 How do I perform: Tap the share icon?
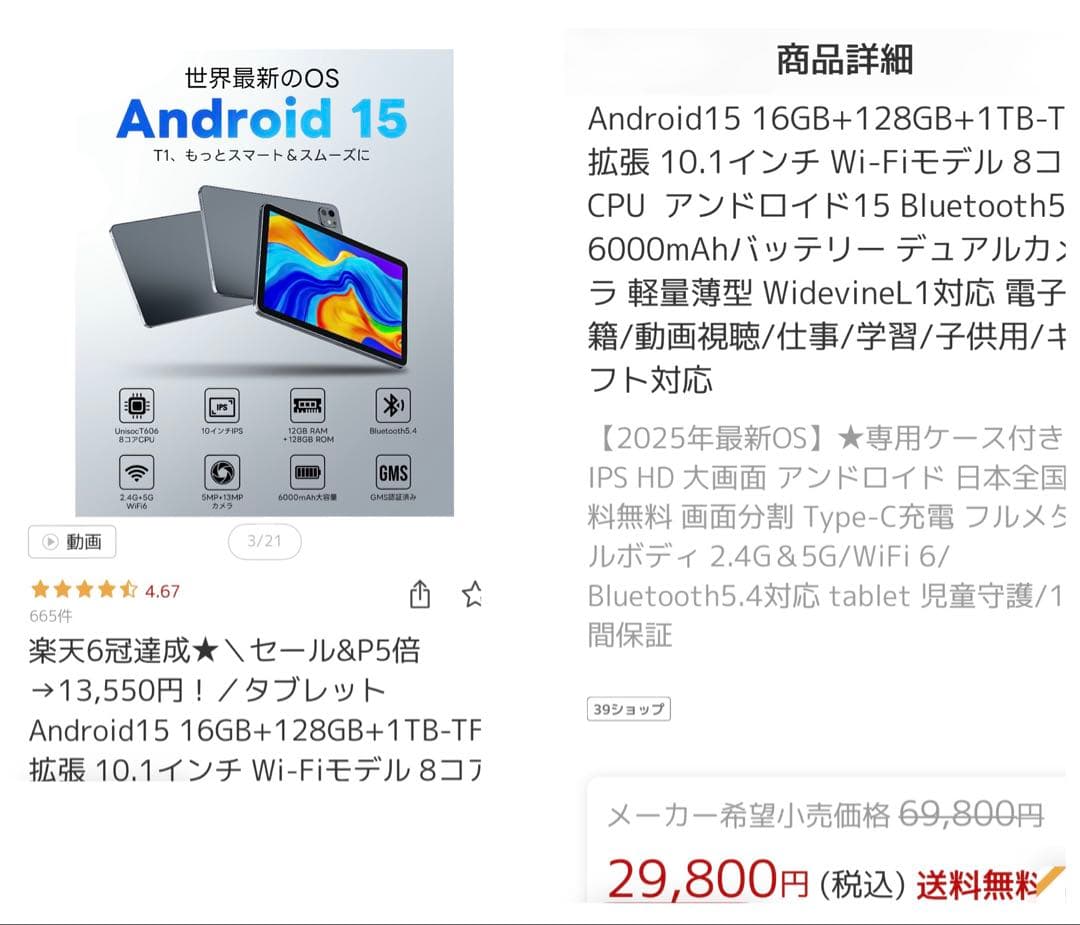point(420,594)
